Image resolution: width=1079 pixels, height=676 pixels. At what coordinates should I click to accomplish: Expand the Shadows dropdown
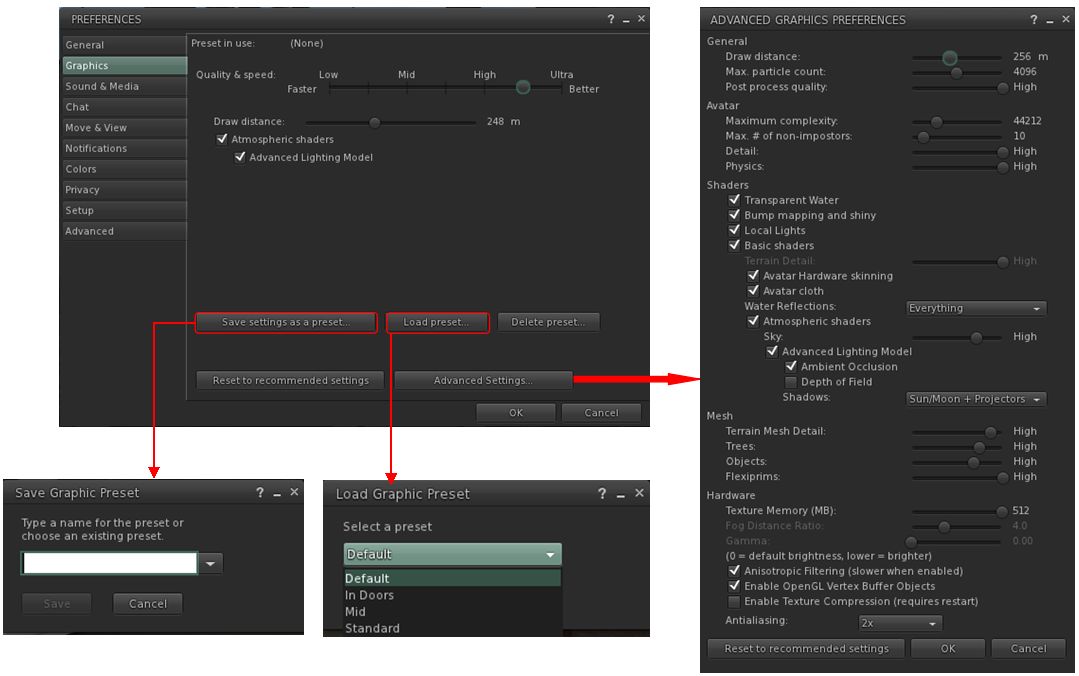(975, 399)
